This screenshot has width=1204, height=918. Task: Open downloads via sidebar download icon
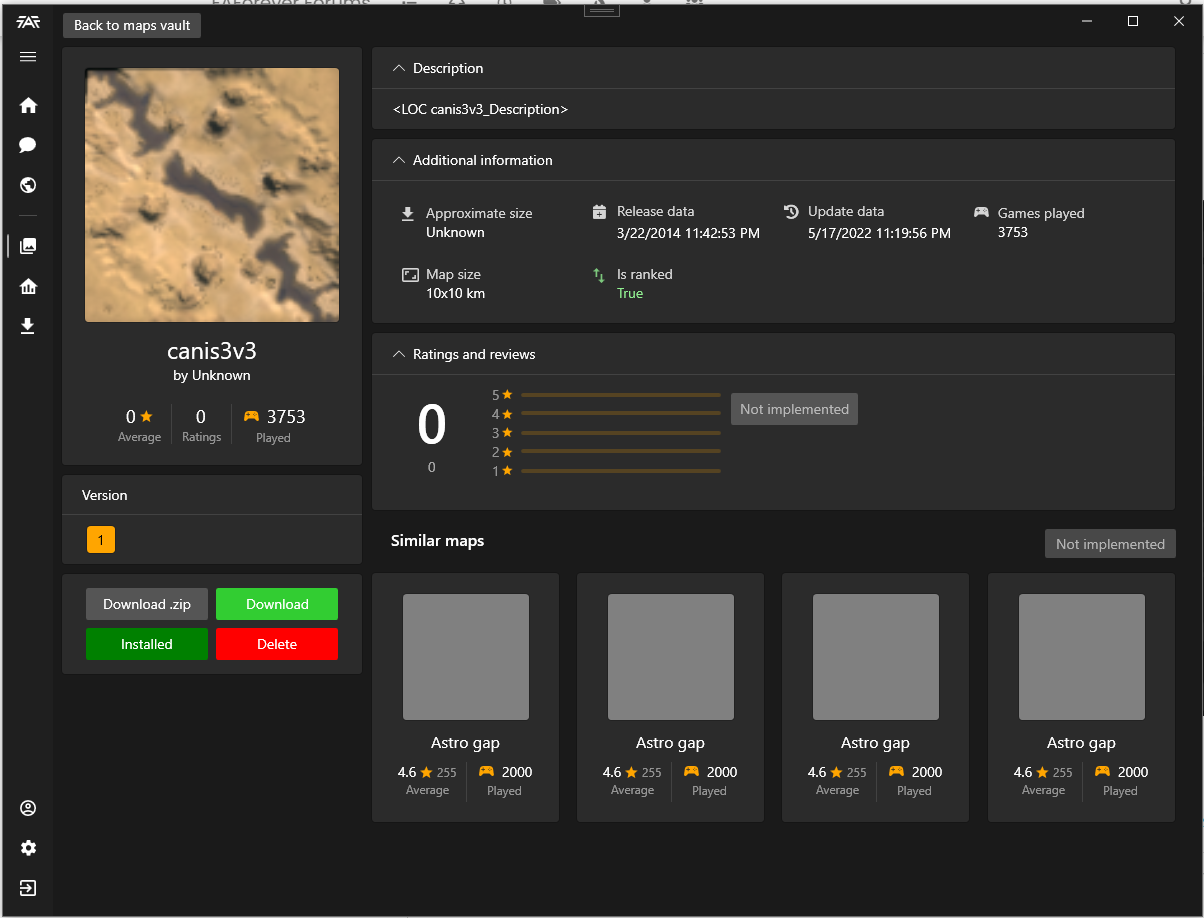[x=28, y=326]
